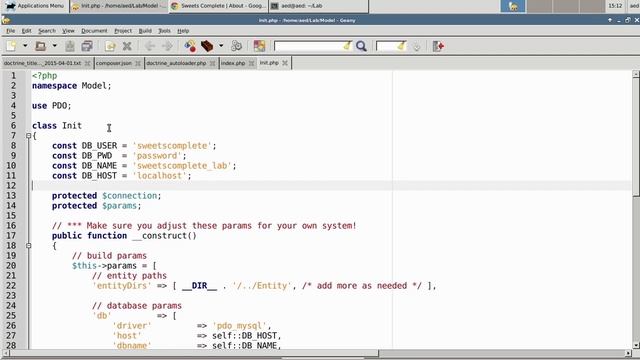Open the Build menu
640x360 pixels.
tap(145, 31)
